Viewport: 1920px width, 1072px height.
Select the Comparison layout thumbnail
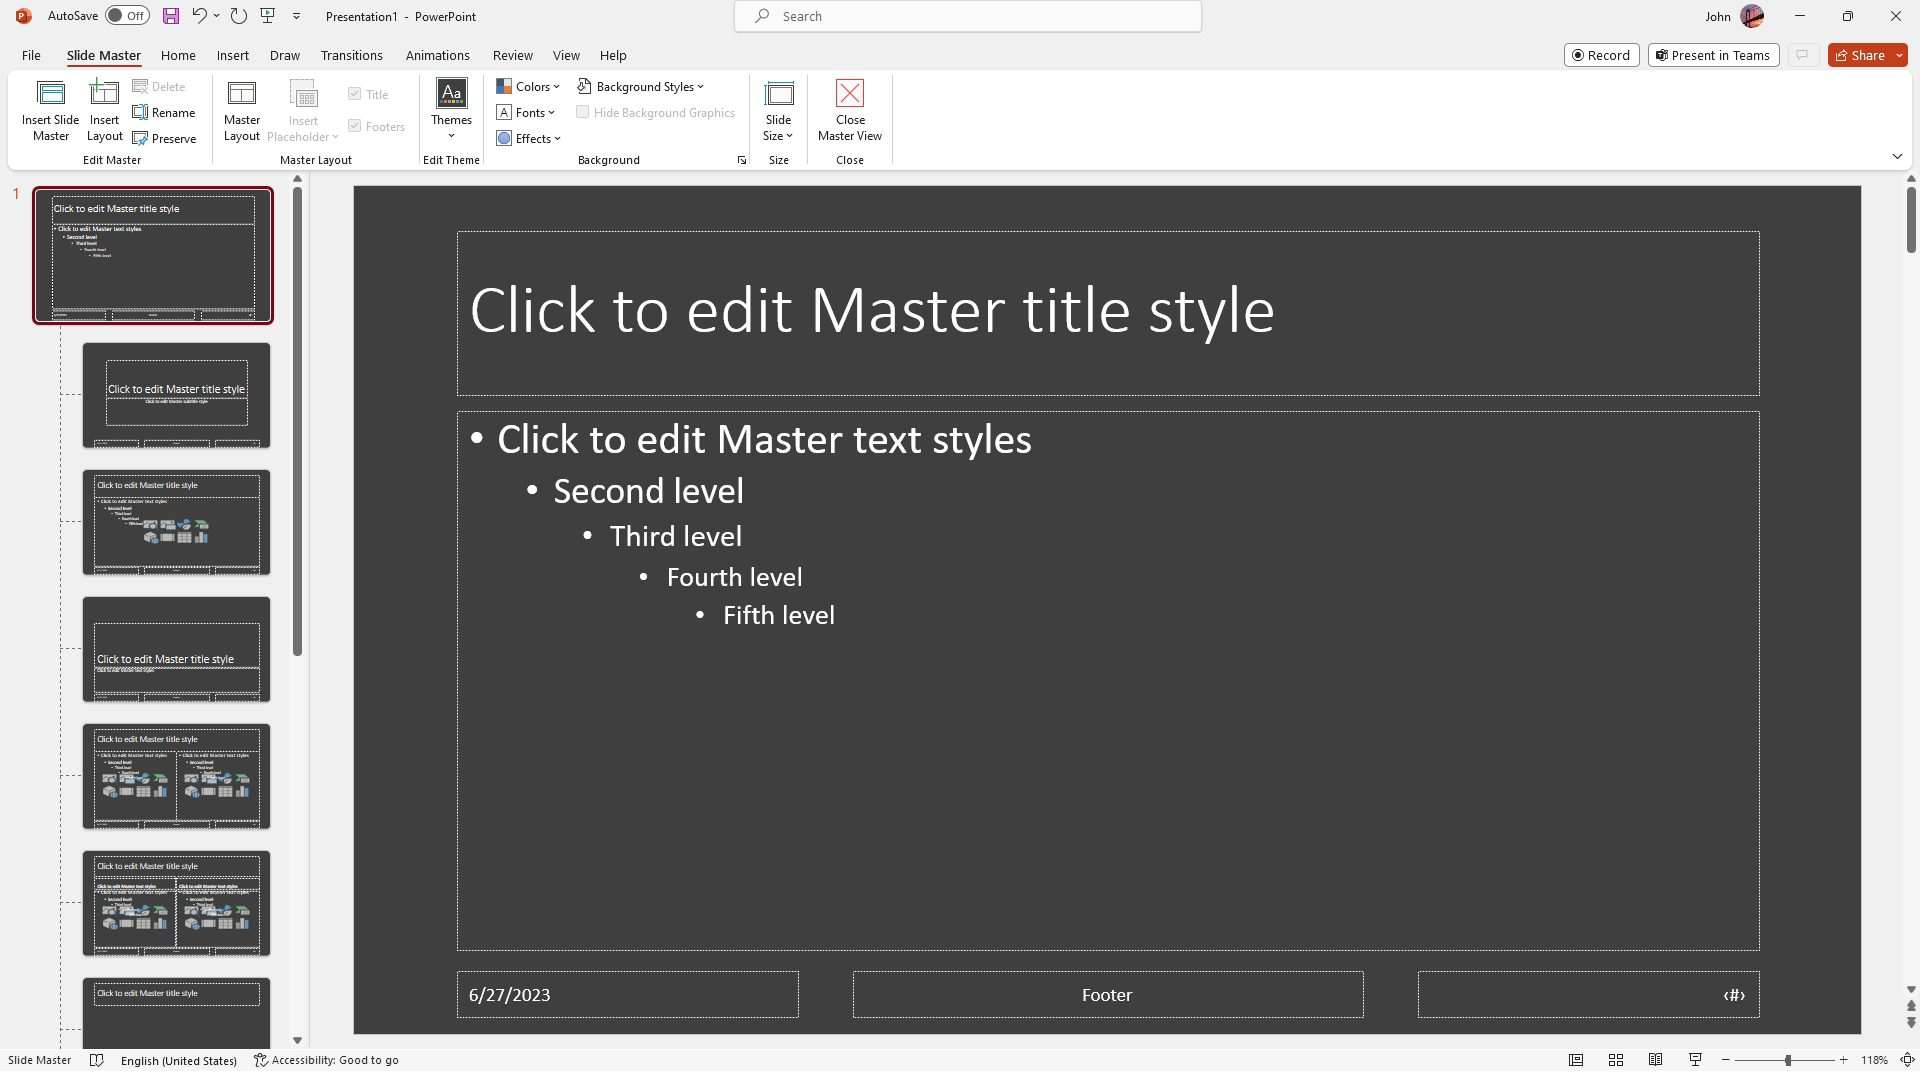click(x=176, y=903)
